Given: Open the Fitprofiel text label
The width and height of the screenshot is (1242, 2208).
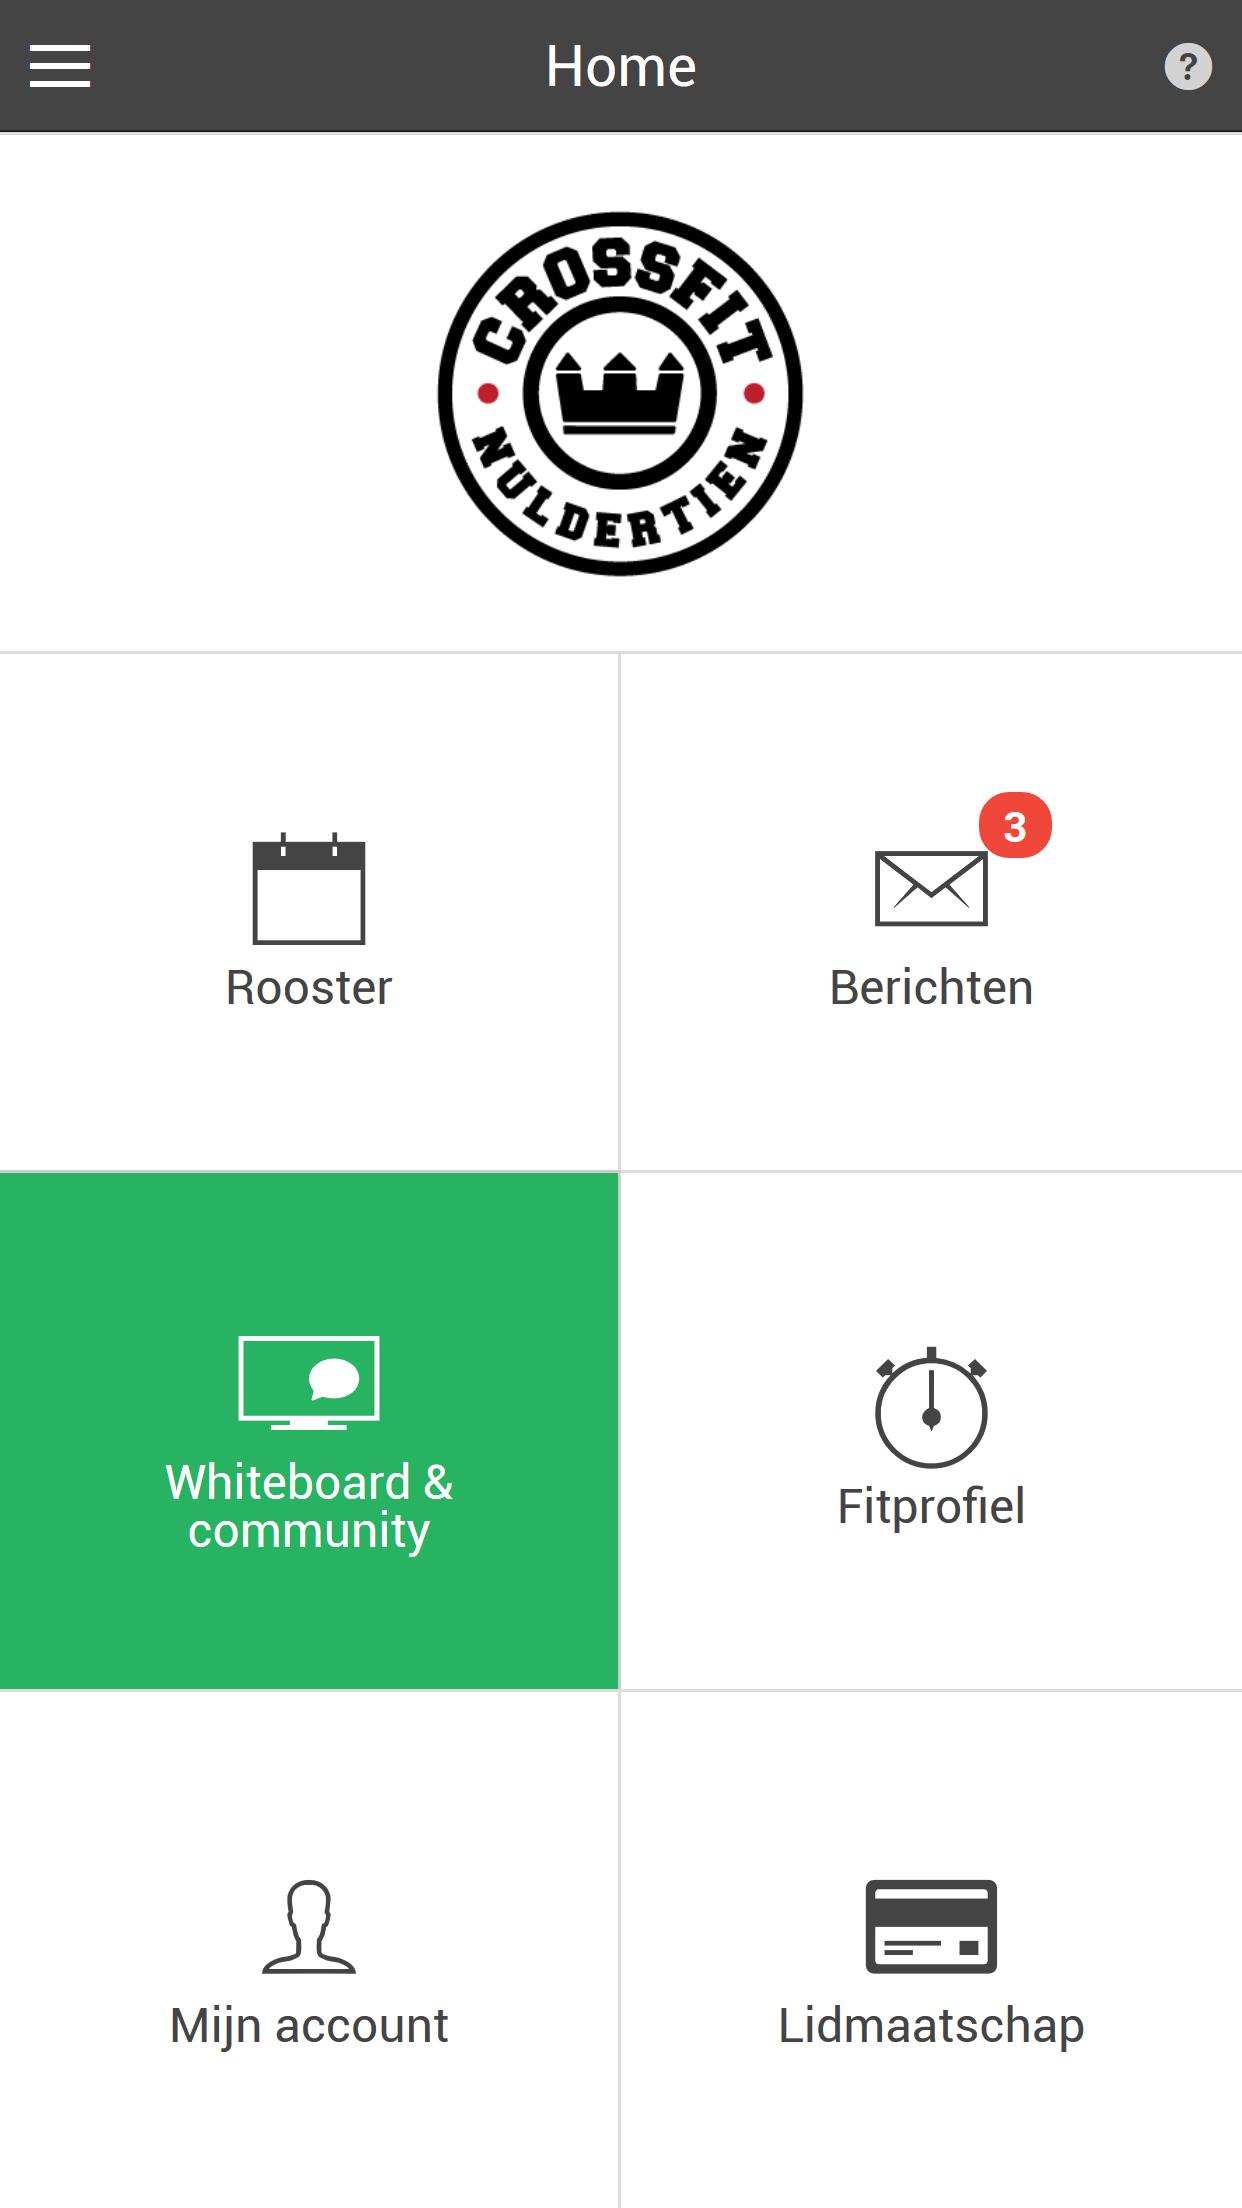Looking at the screenshot, I should tap(931, 1507).
